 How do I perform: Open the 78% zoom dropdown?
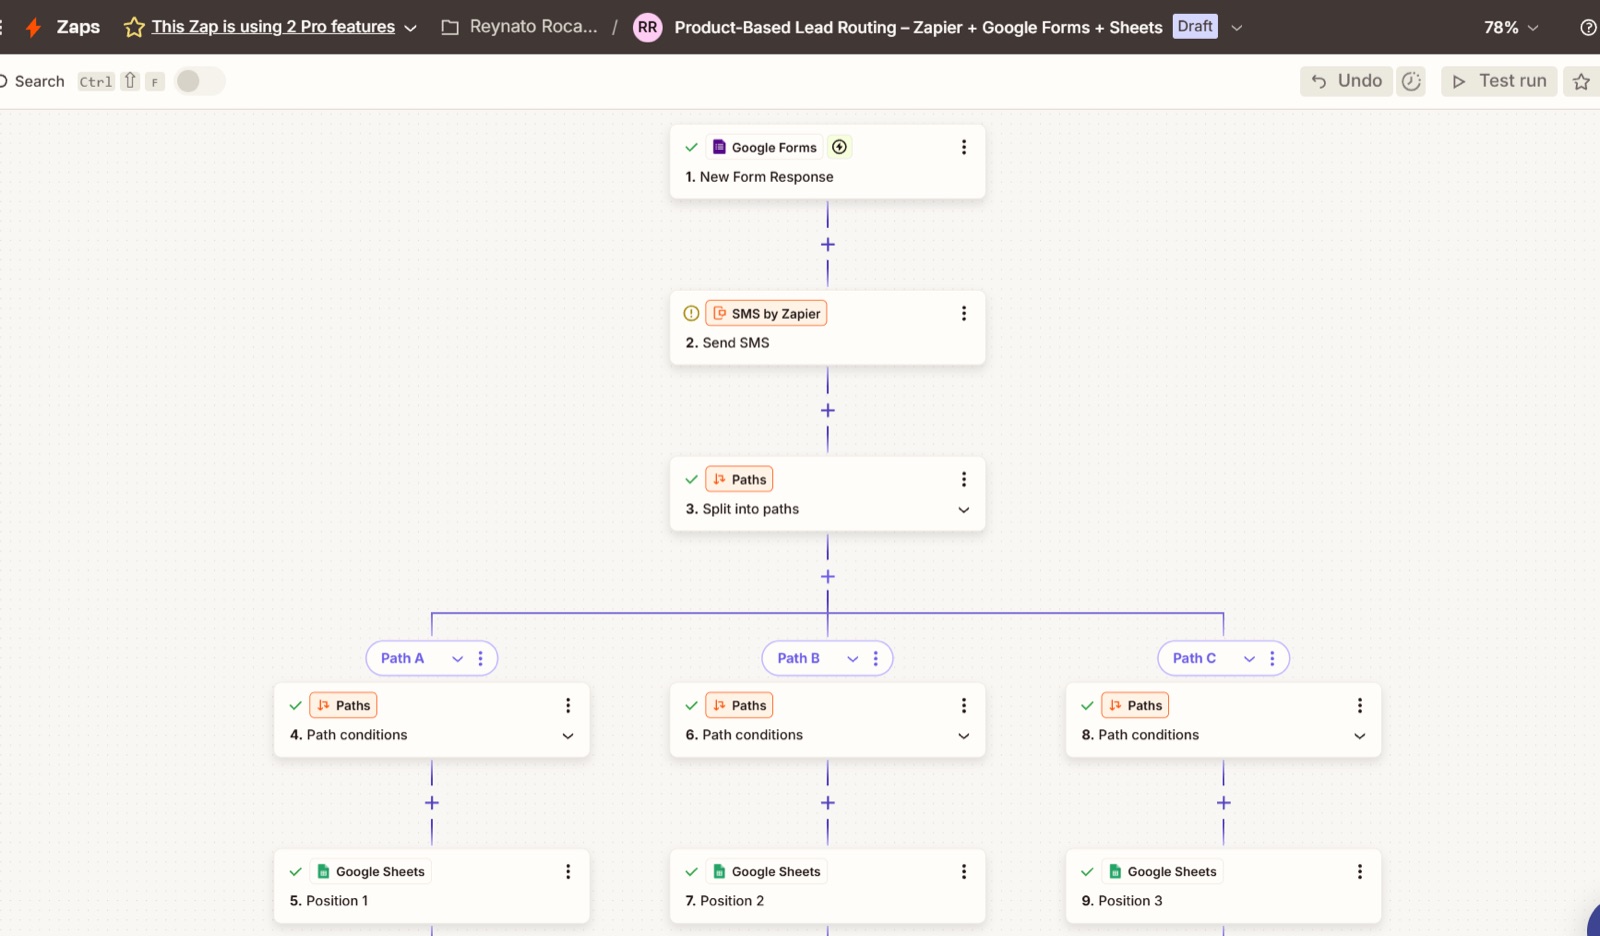point(1511,27)
